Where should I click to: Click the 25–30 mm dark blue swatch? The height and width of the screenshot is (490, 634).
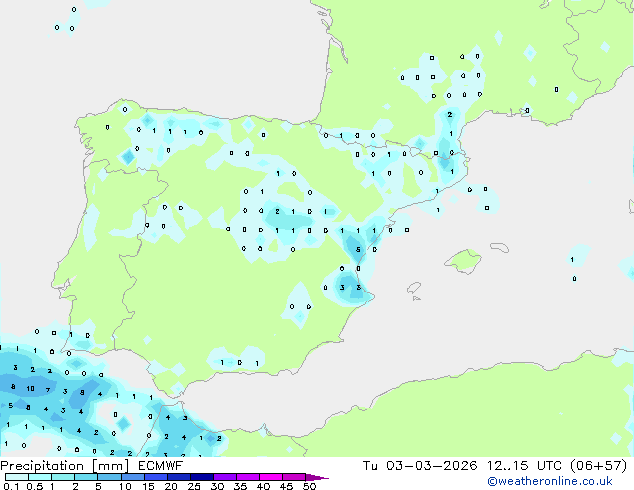201,477
